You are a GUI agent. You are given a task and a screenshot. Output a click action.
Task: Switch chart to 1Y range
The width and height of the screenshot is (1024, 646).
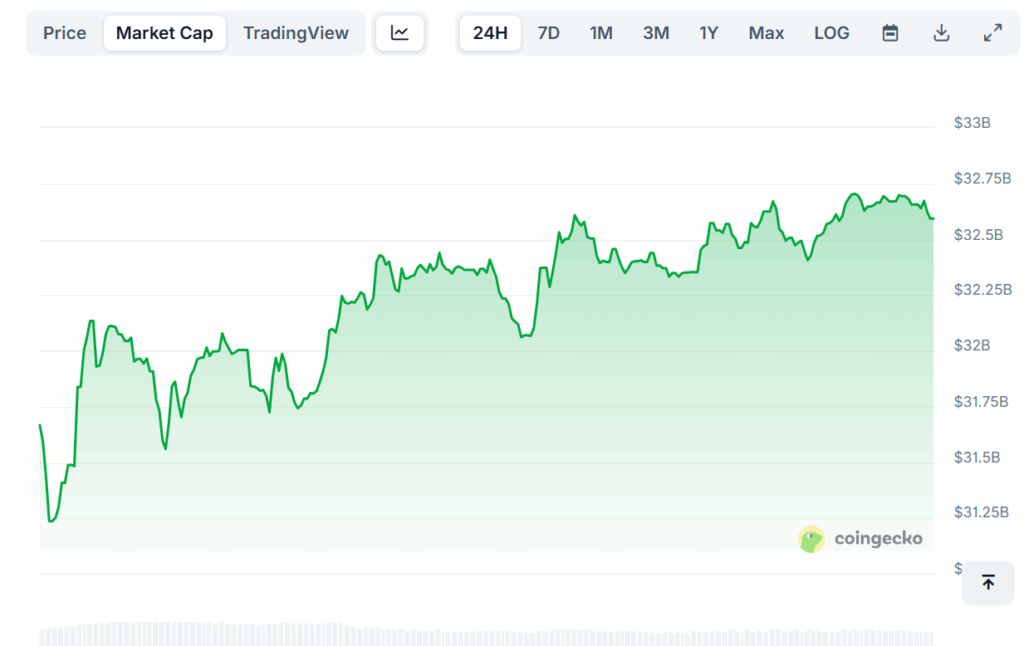tap(709, 33)
